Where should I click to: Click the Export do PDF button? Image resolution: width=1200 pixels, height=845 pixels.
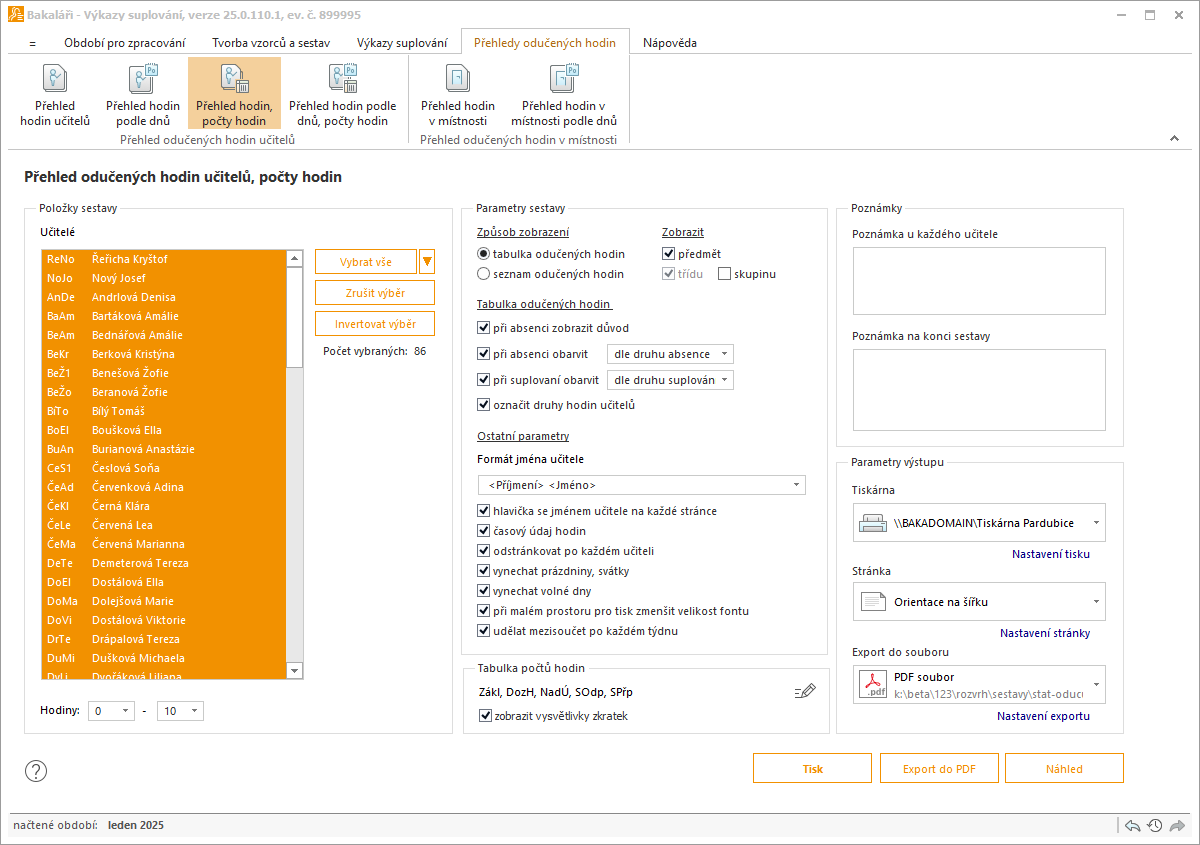939,769
